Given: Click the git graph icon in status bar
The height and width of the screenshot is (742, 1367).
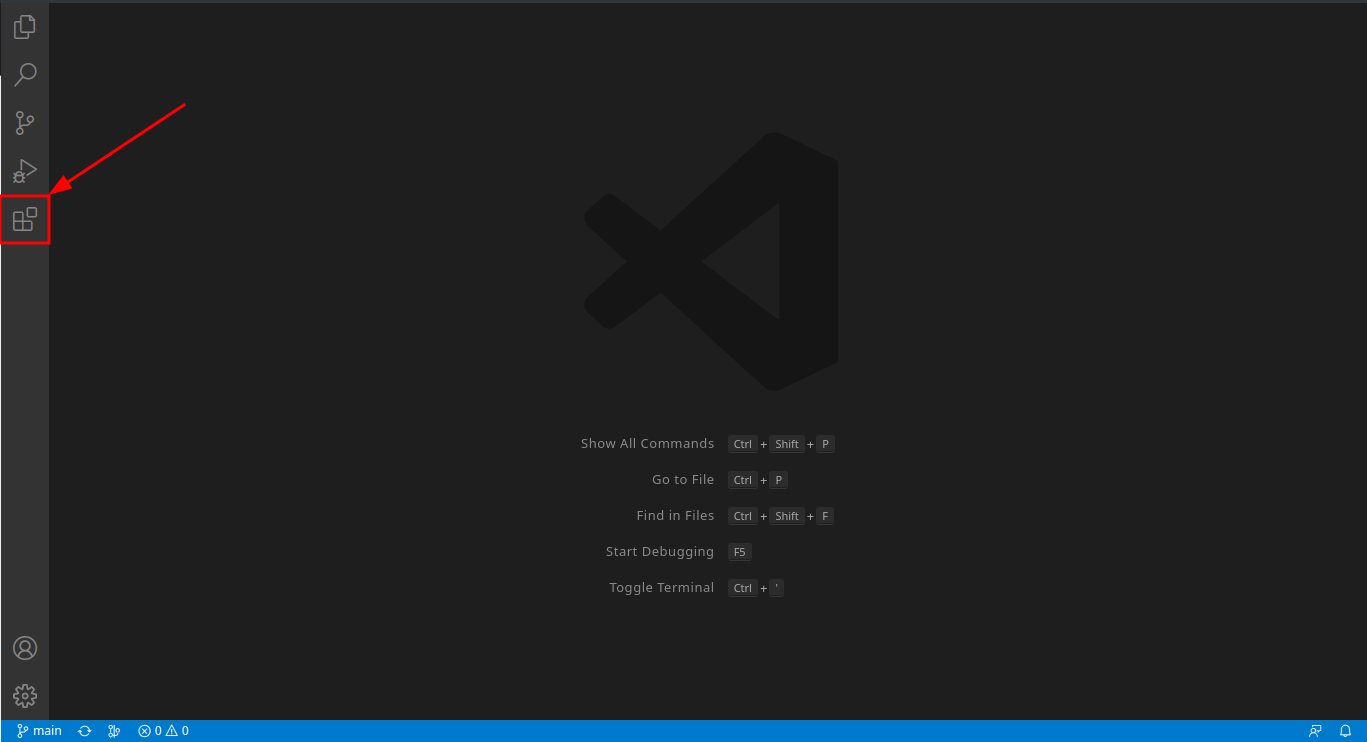Looking at the screenshot, I should click(x=114, y=731).
